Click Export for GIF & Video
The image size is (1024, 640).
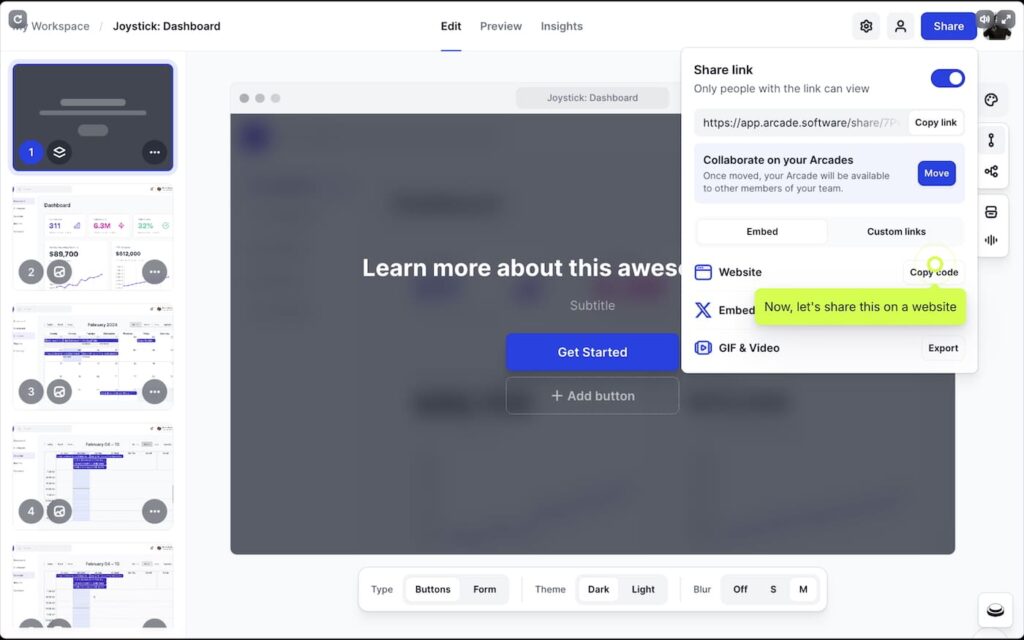(943, 348)
